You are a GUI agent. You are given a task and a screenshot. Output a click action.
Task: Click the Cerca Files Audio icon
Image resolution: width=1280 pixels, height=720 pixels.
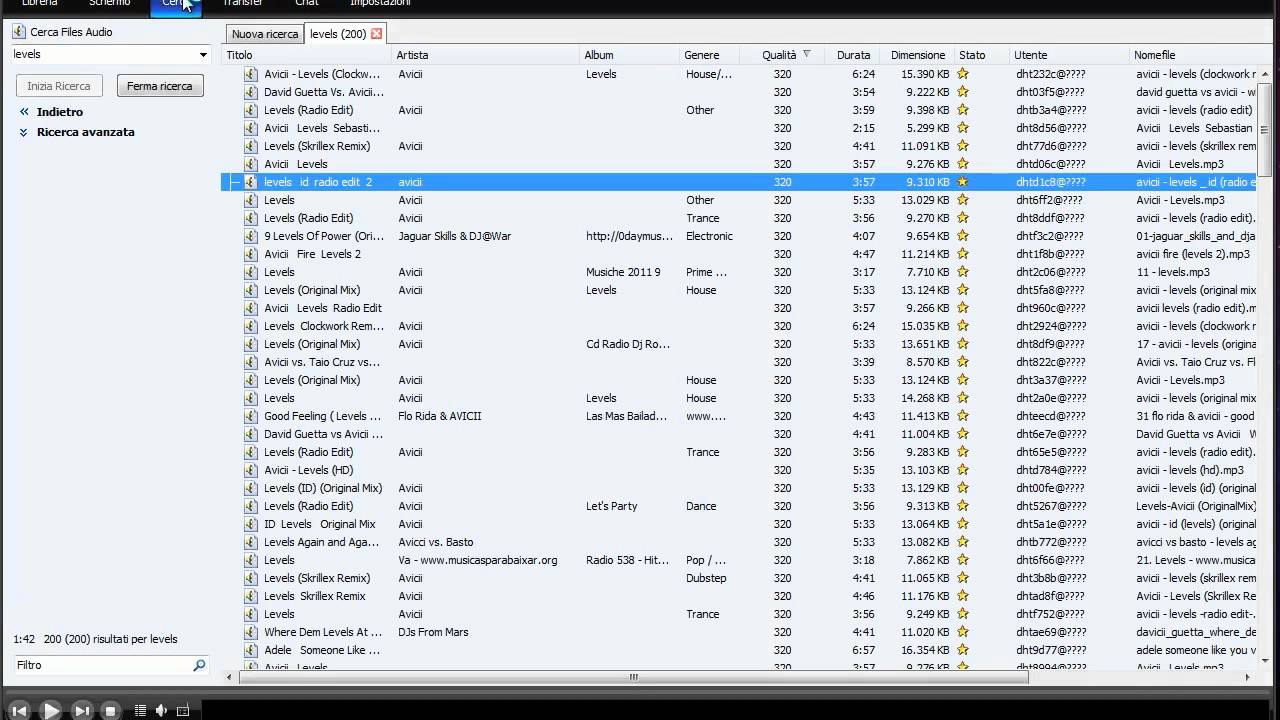pyautogui.click(x=19, y=32)
